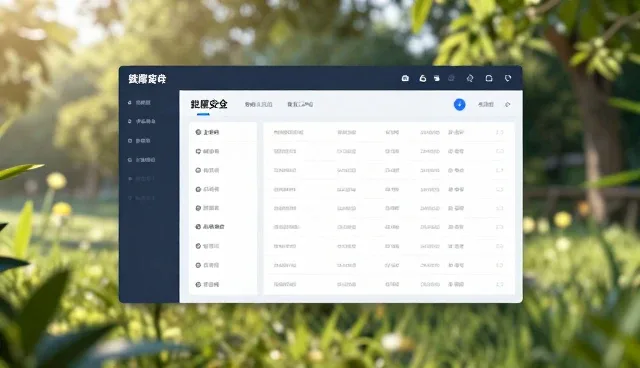Click the first cell of the table's top row
Viewport: 640px width, 368px height.
pos(289,132)
